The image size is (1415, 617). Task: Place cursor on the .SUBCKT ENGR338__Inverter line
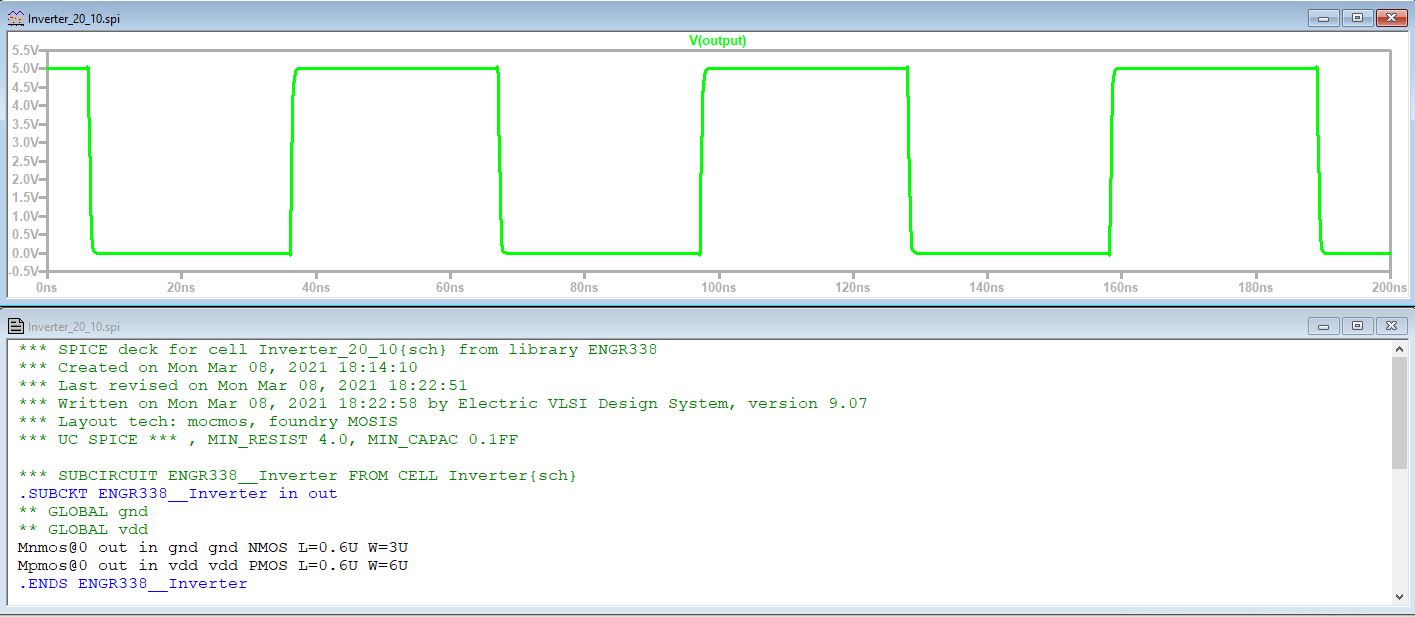pos(178,493)
